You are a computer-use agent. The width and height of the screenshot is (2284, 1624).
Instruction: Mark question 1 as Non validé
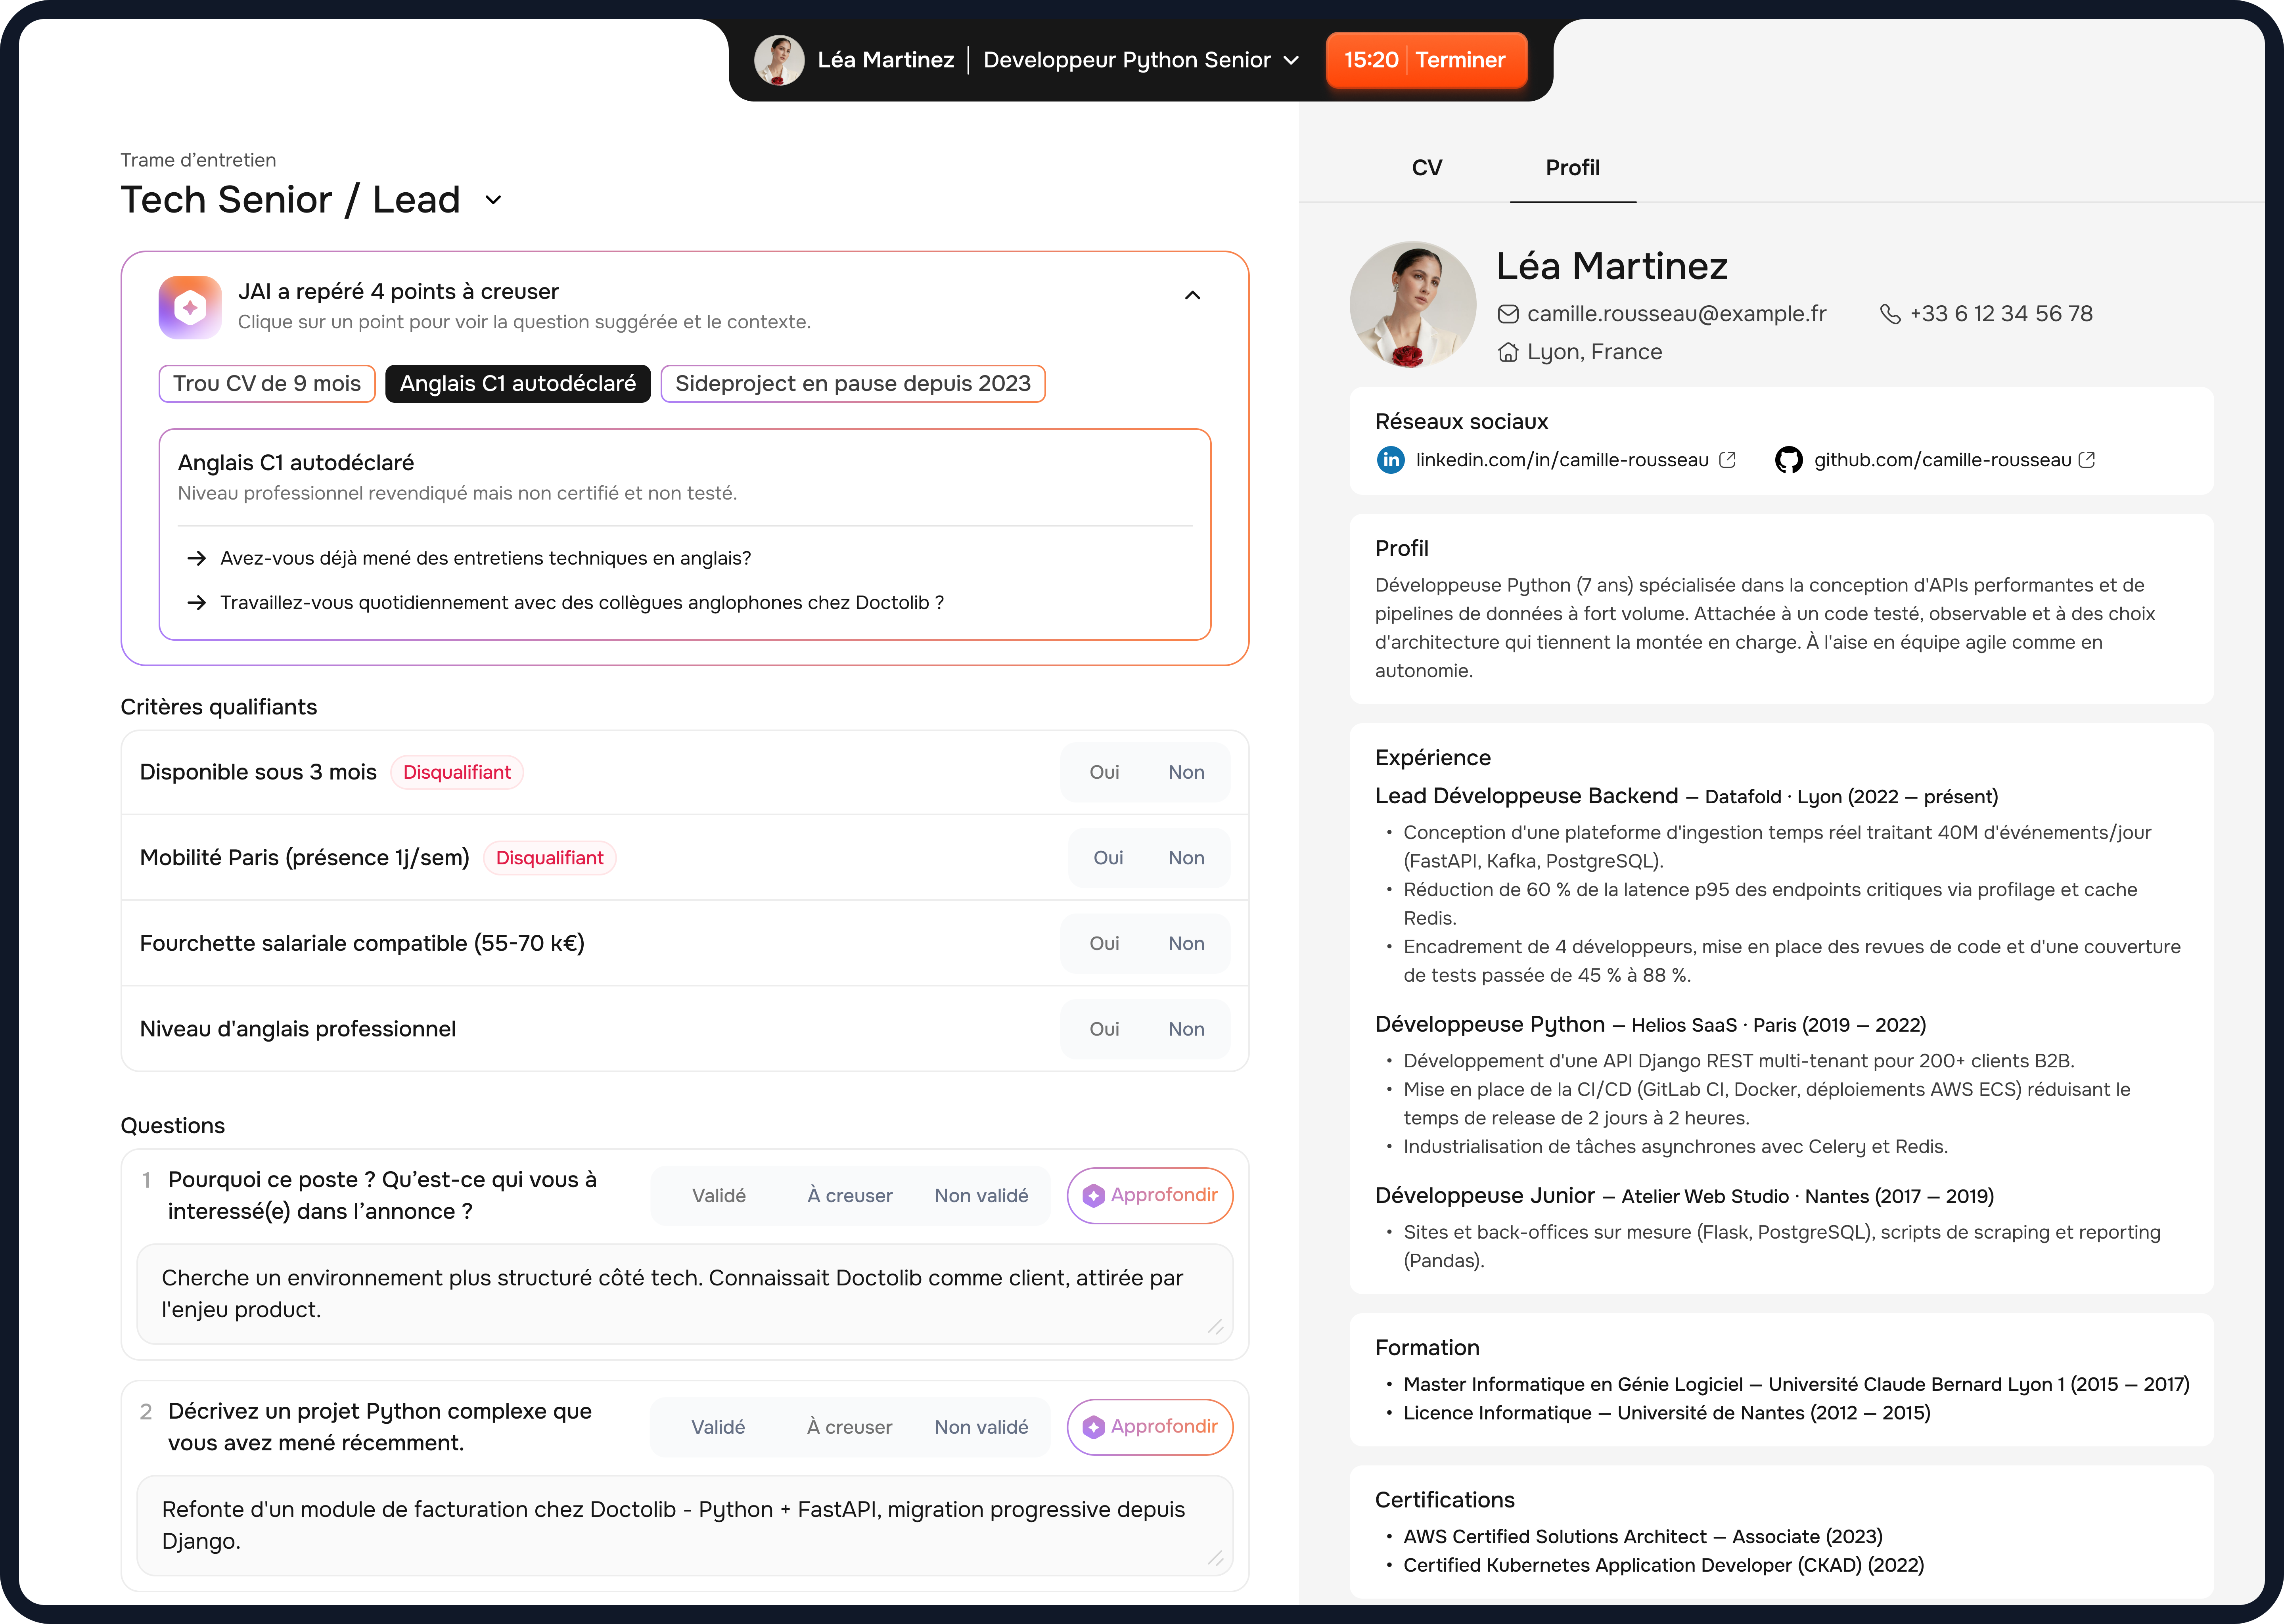pos(981,1196)
